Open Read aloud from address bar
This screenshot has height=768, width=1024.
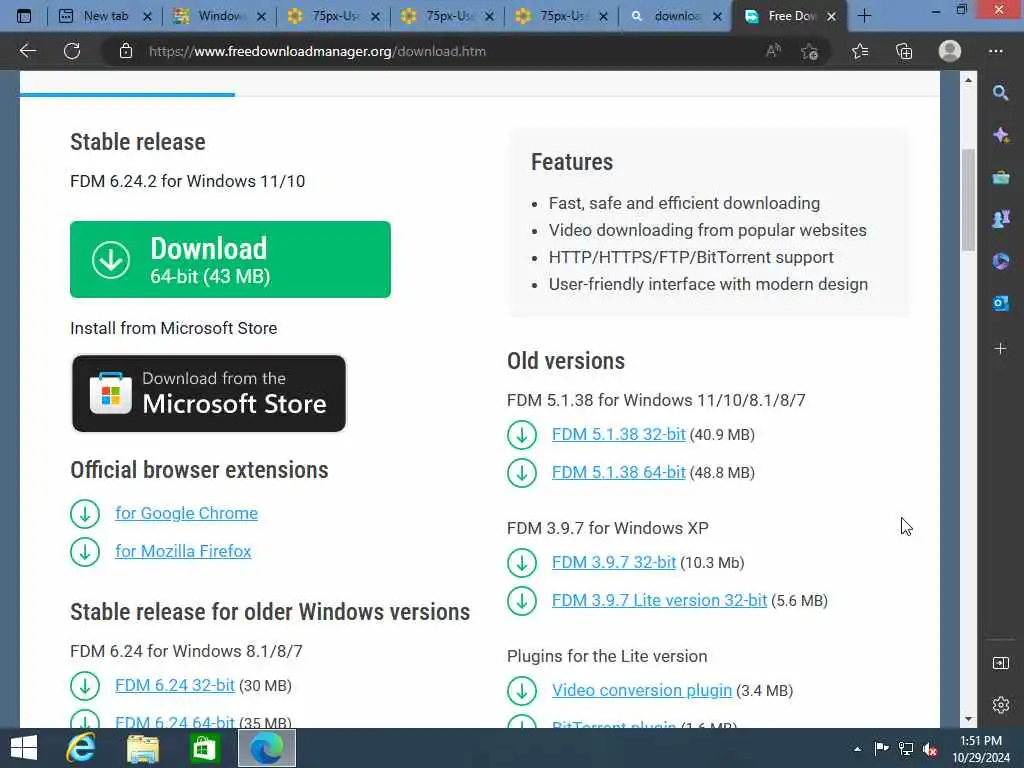(x=773, y=51)
